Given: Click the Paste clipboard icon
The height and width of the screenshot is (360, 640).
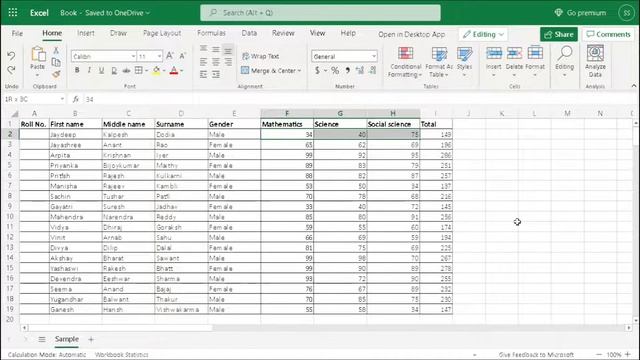Looking at the screenshot, I should (38, 54).
